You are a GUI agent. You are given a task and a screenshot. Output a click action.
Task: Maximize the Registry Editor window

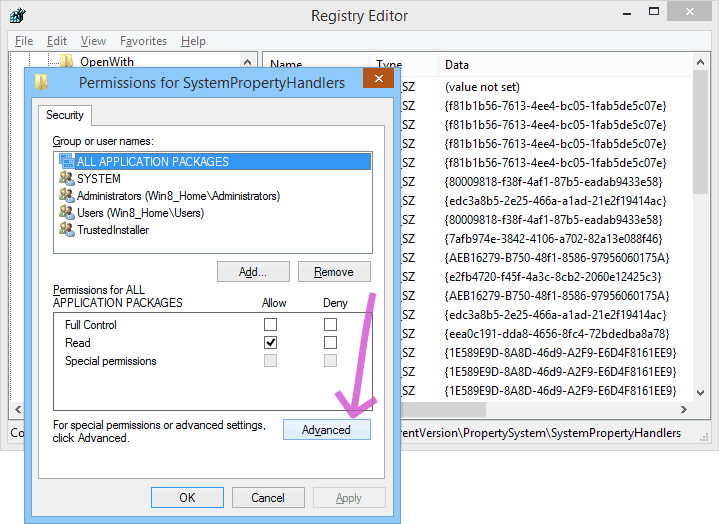coord(654,12)
